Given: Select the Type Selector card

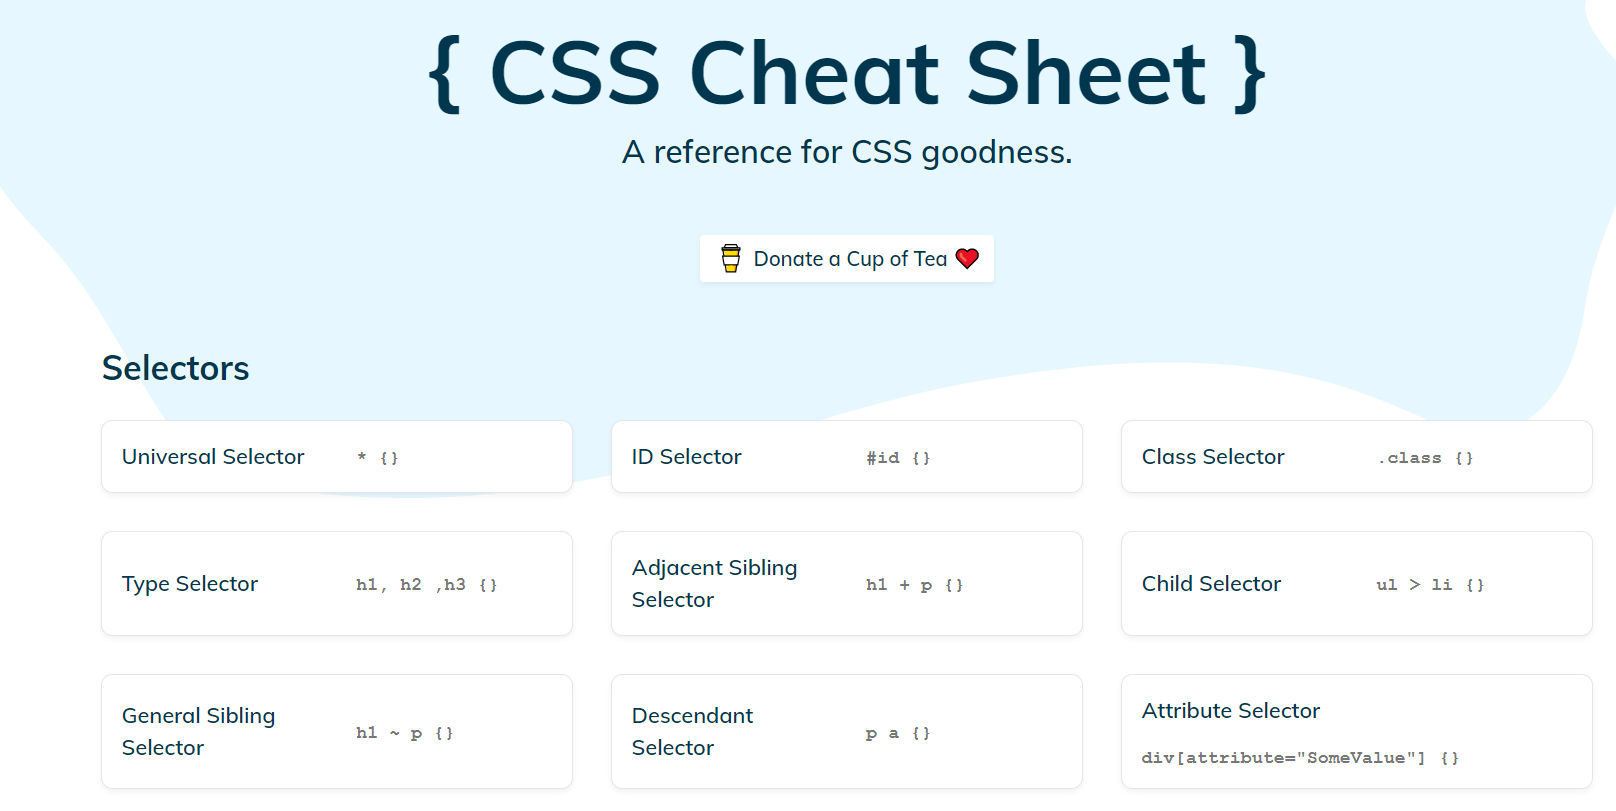Looking at the screenshot, I should (x=337, y=584).
